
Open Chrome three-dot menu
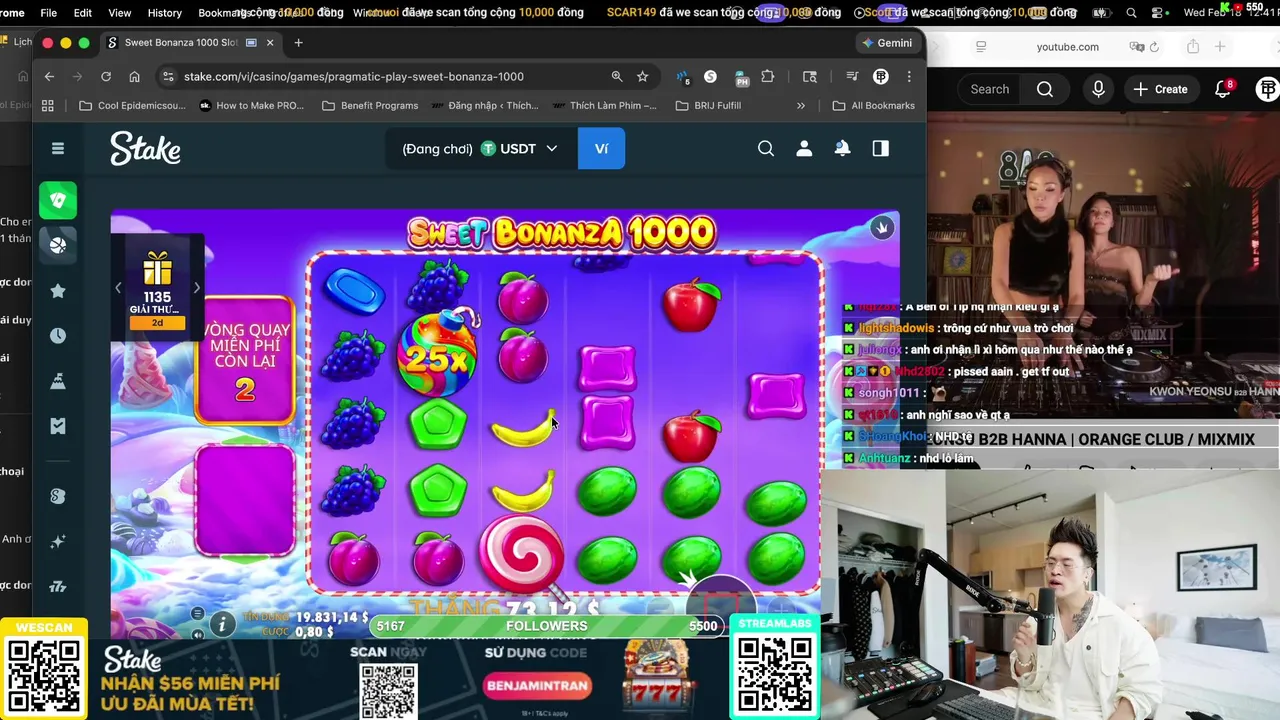[x=908, y=76]
